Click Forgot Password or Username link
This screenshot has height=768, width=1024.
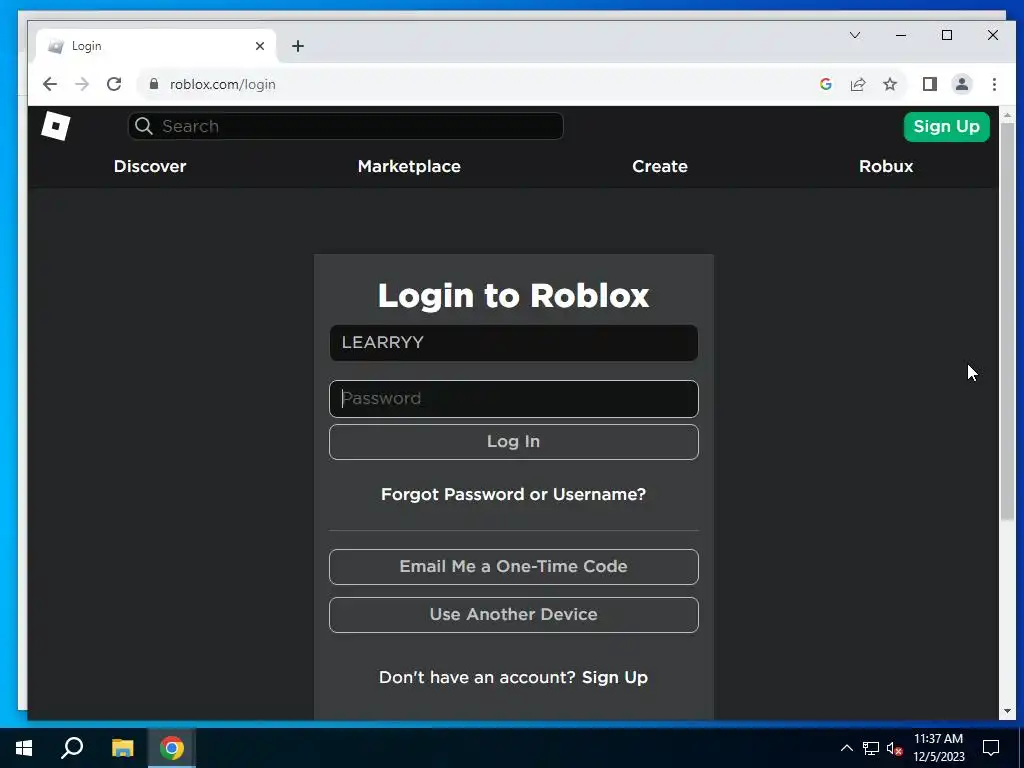pyautogui.click(x=513, y=494)
